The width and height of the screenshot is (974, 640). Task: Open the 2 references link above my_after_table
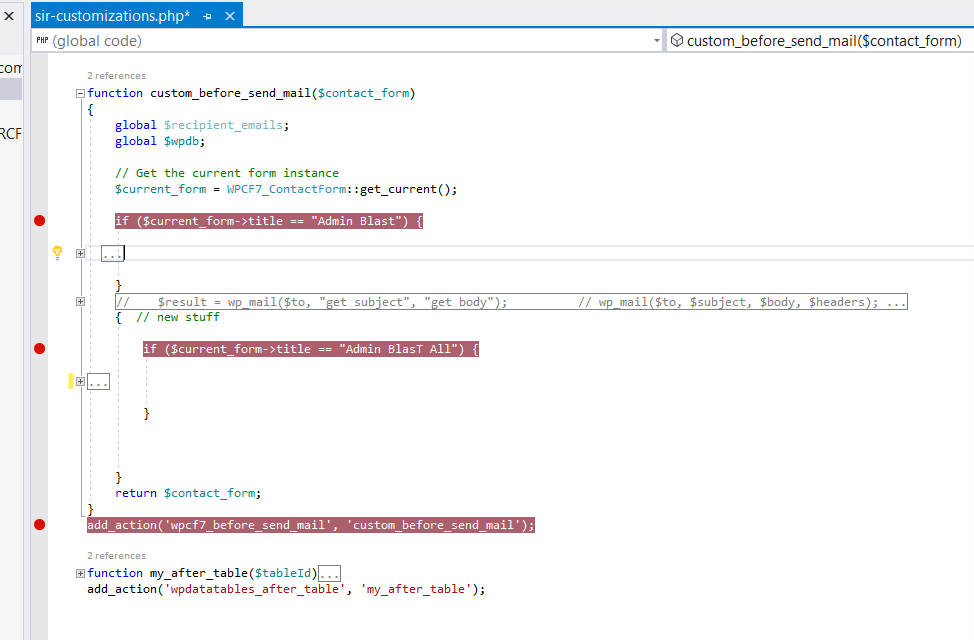pyautogui.click(x=116, y=555)
